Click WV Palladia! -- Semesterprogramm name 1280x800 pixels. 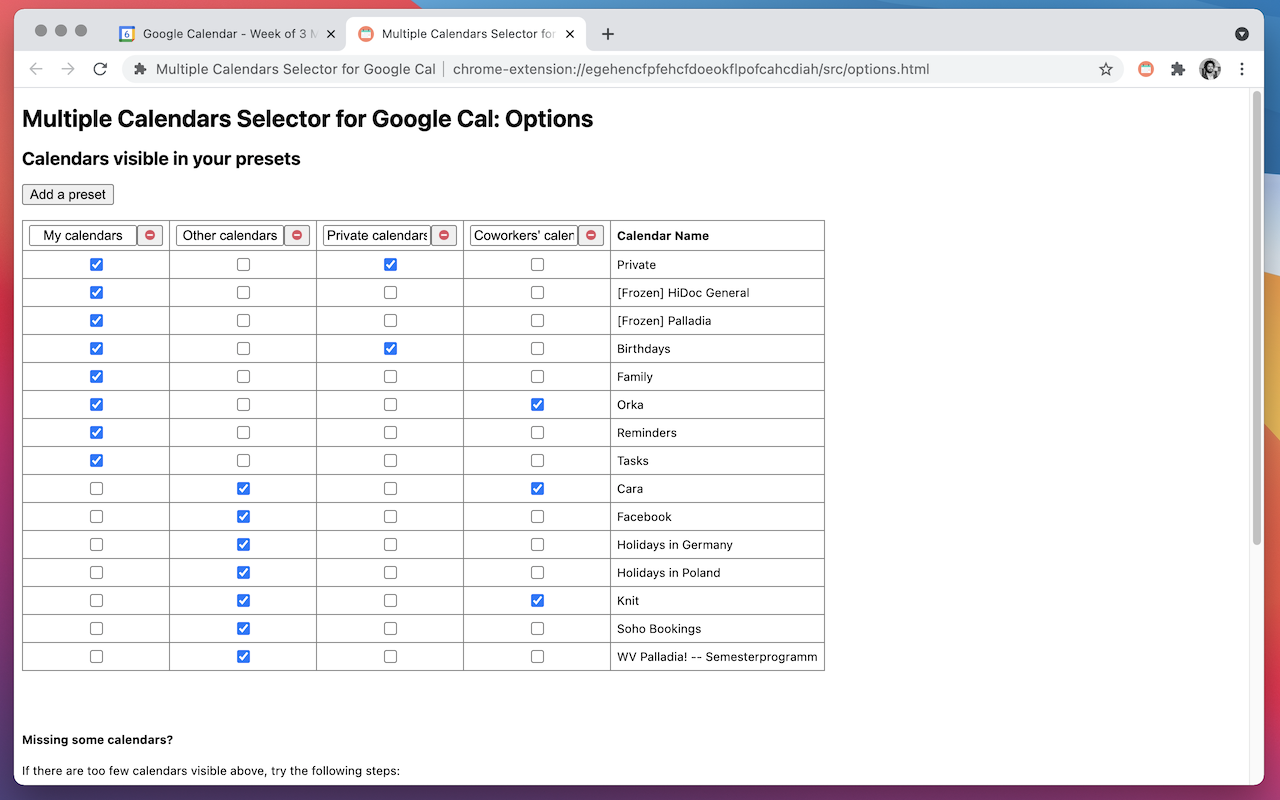coord(717,657)
